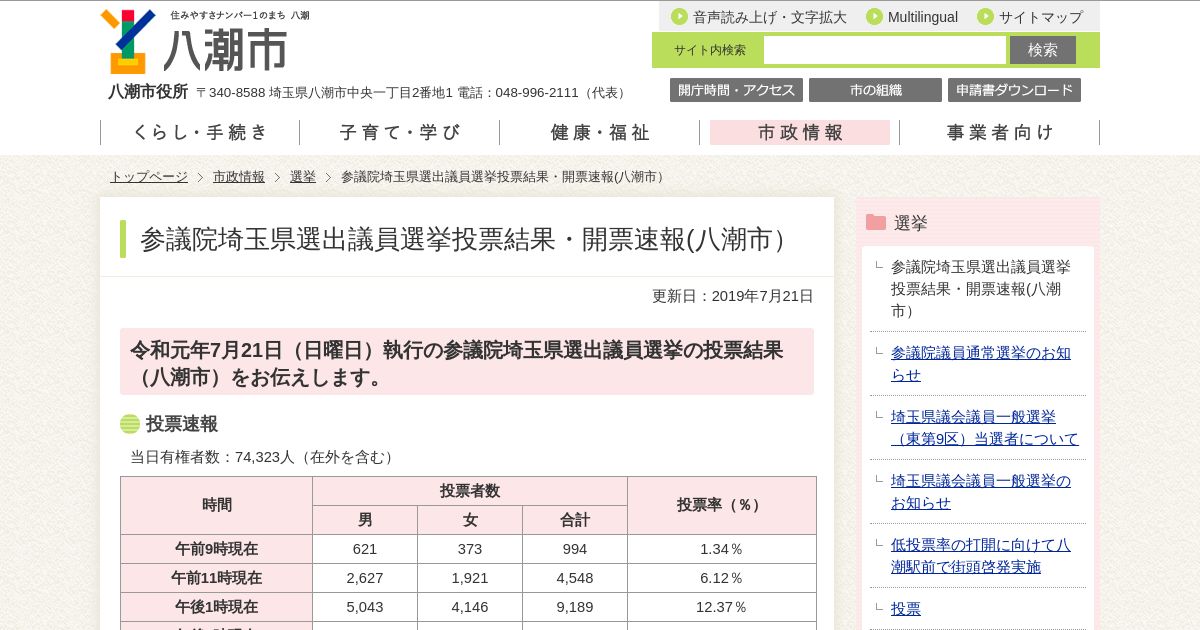This screenshot has height=630, width=1200.
Task: Click cell value 1.34％
Action: tap(722, 549)
